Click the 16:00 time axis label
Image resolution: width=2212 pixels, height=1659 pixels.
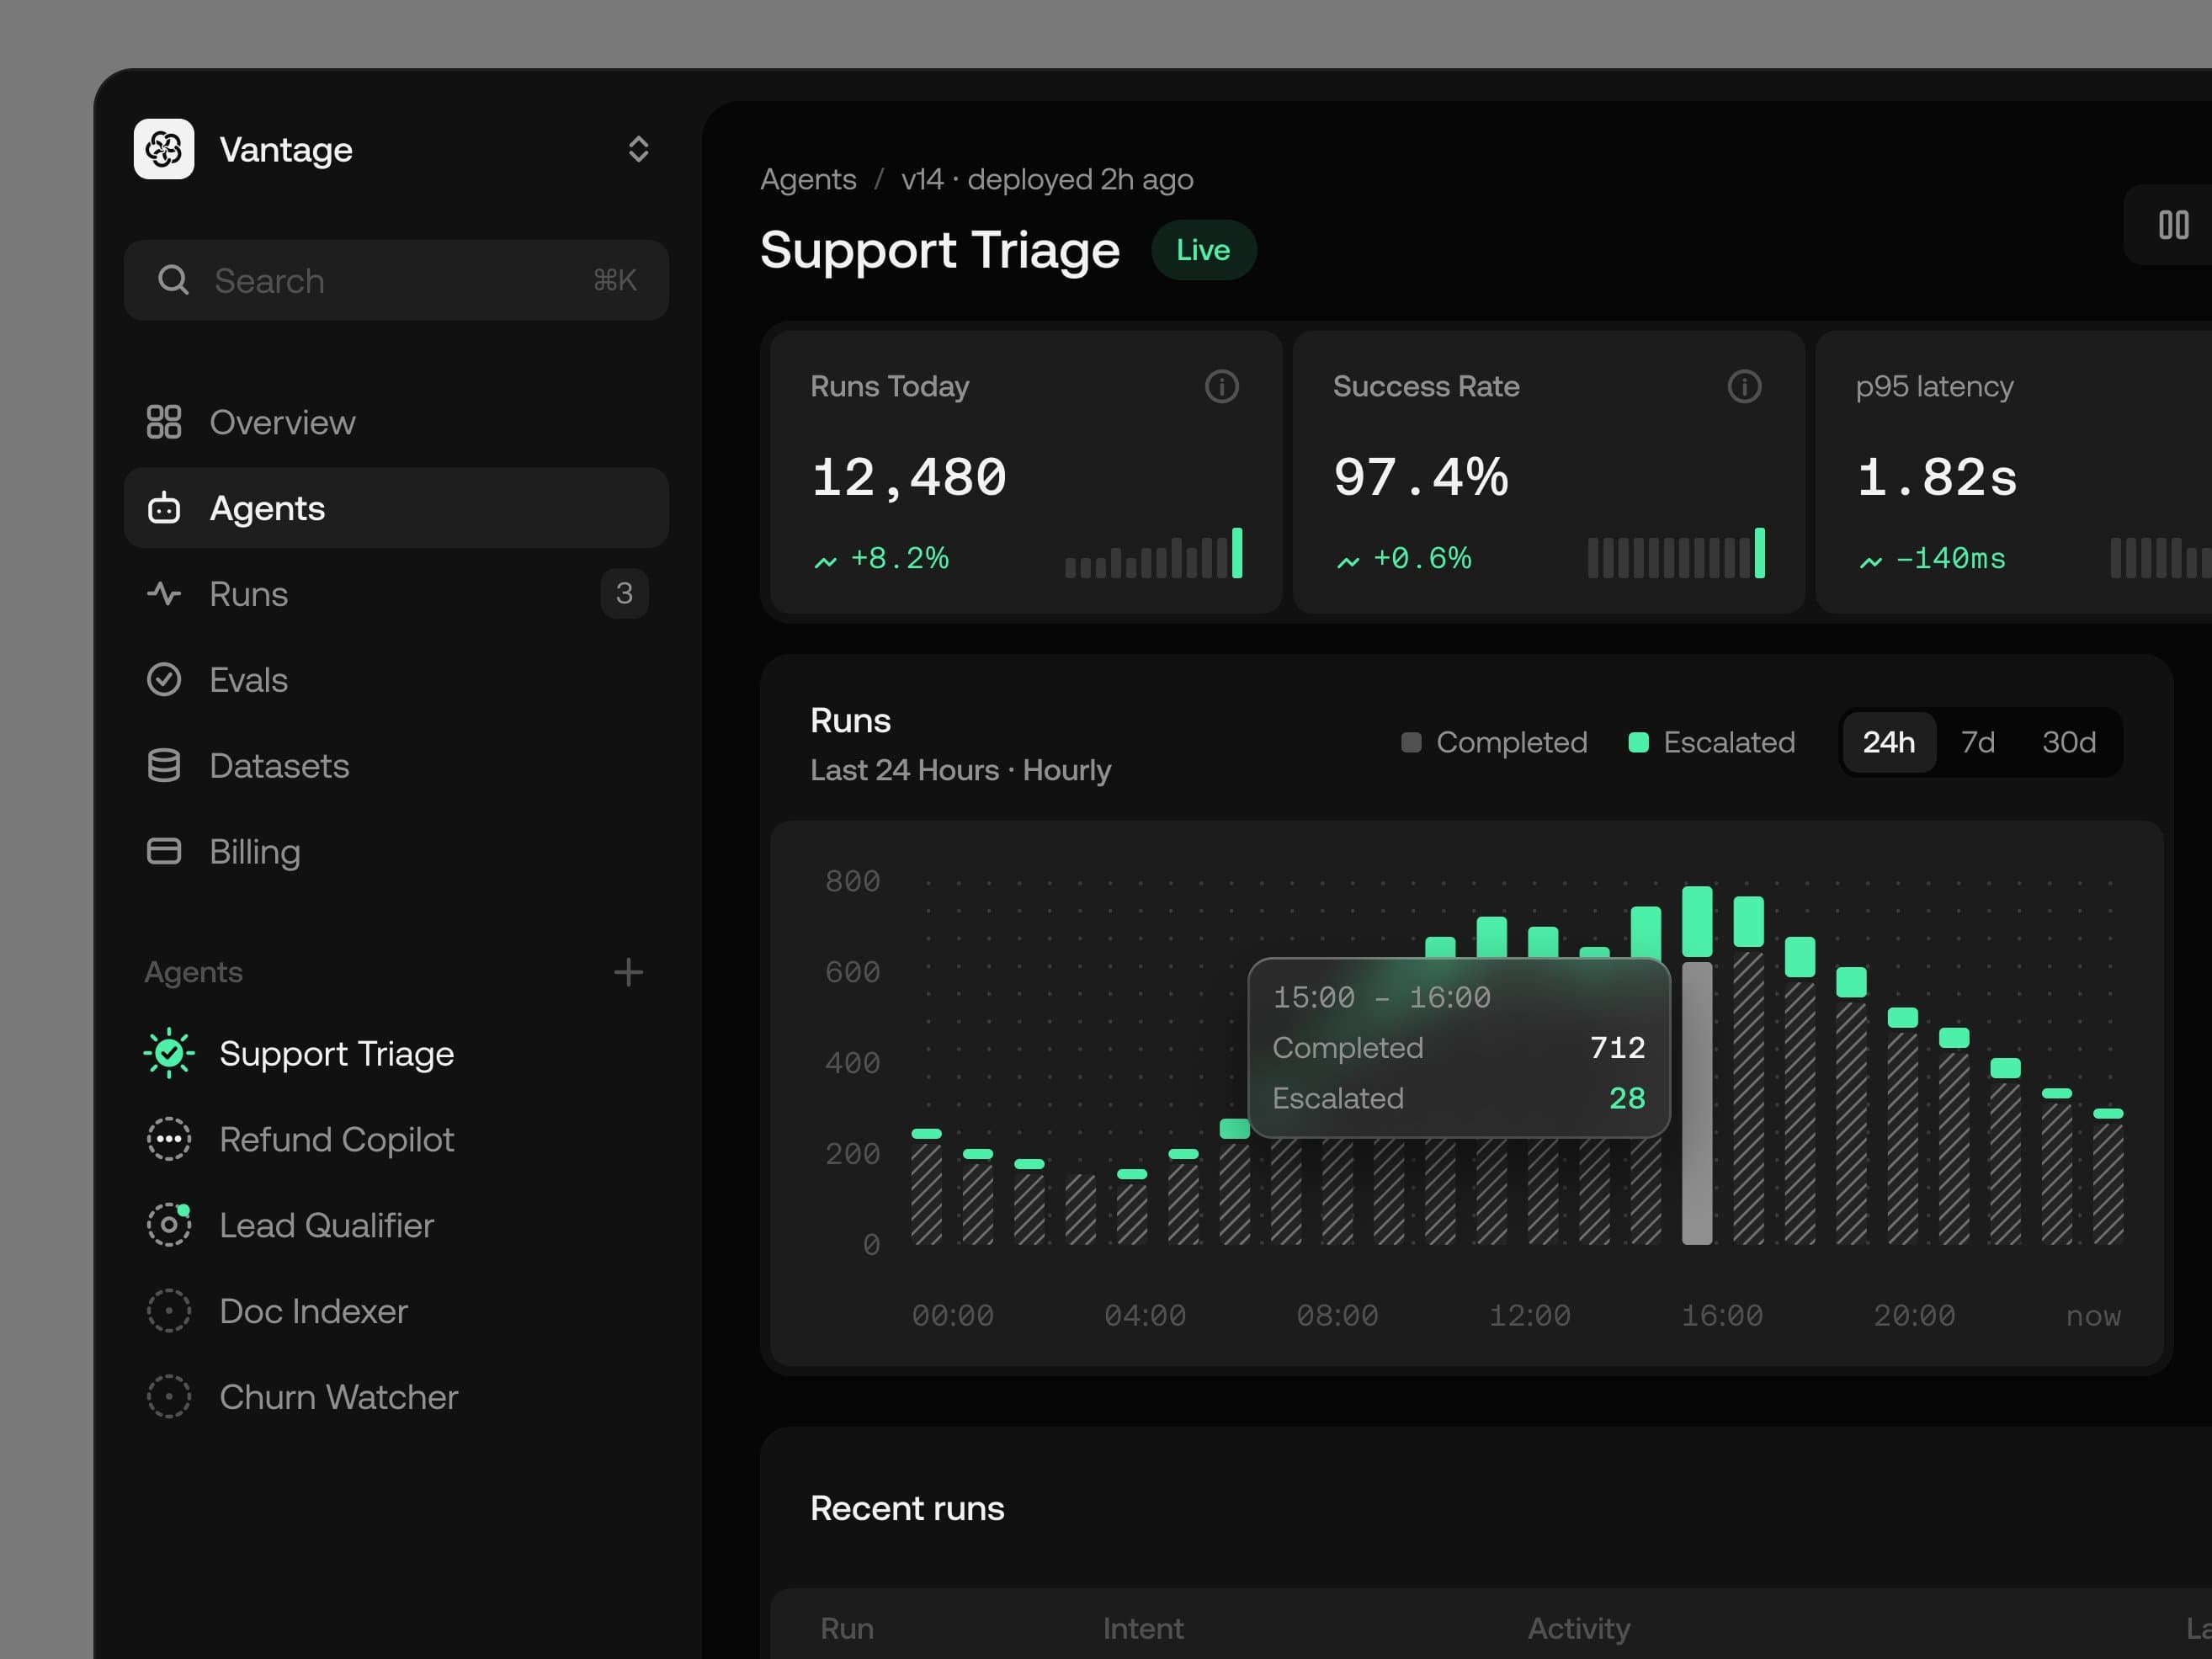coord(1722,1315)
